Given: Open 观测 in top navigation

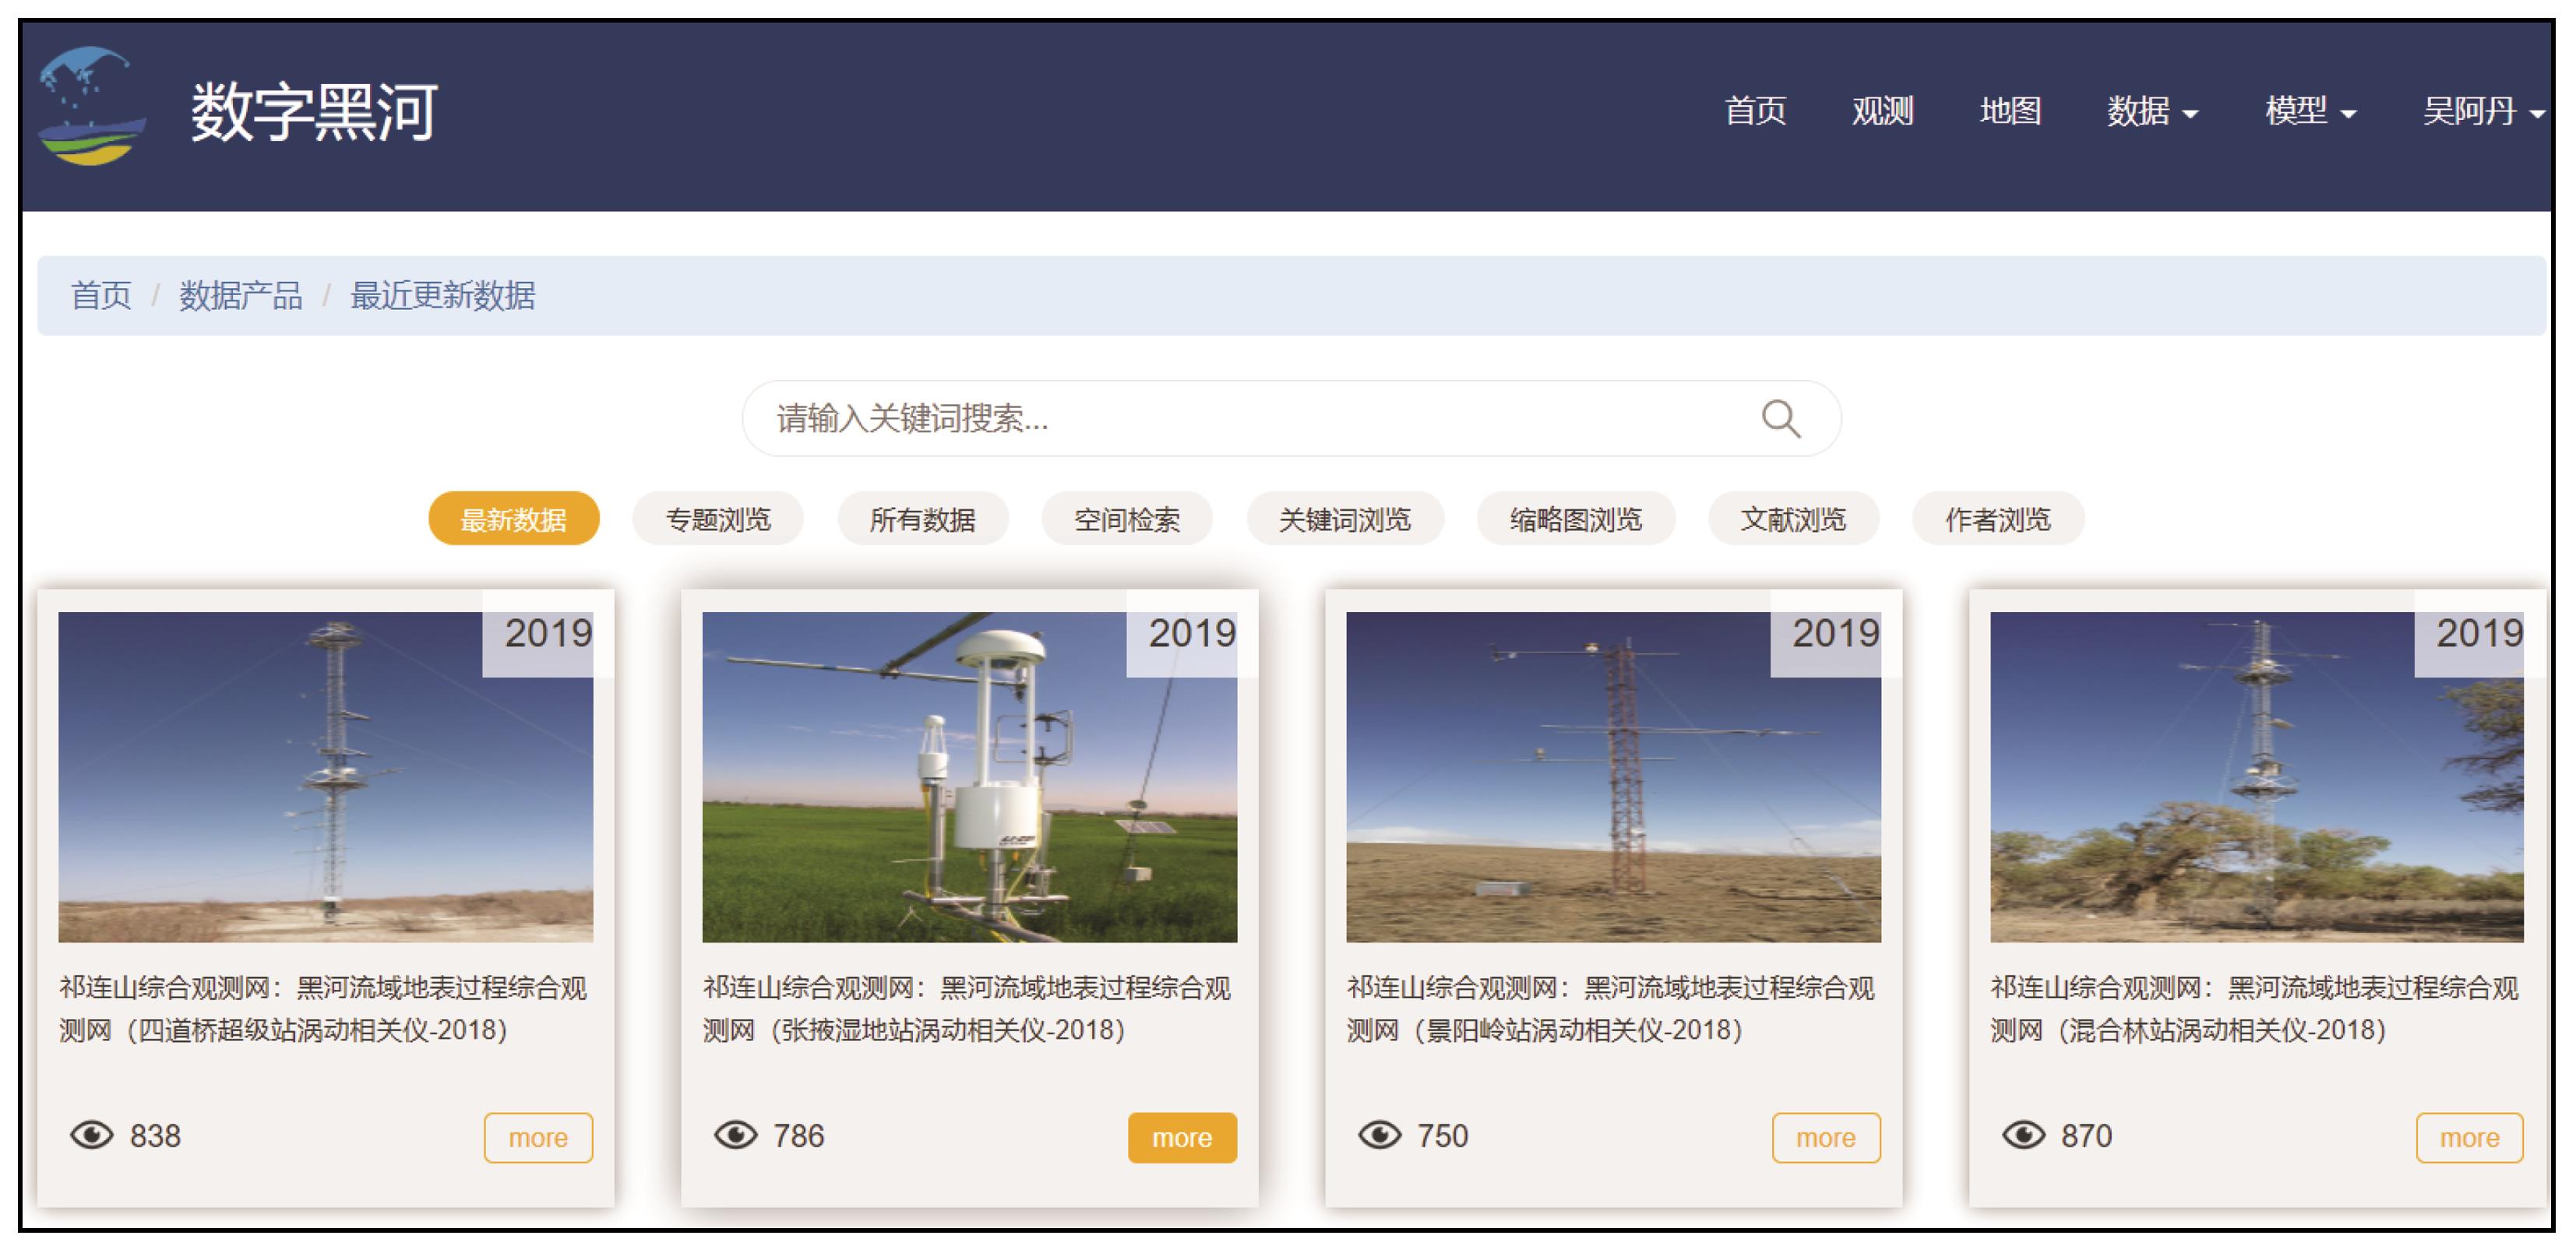Looking at the screenshot, I should pos(1882,110).
